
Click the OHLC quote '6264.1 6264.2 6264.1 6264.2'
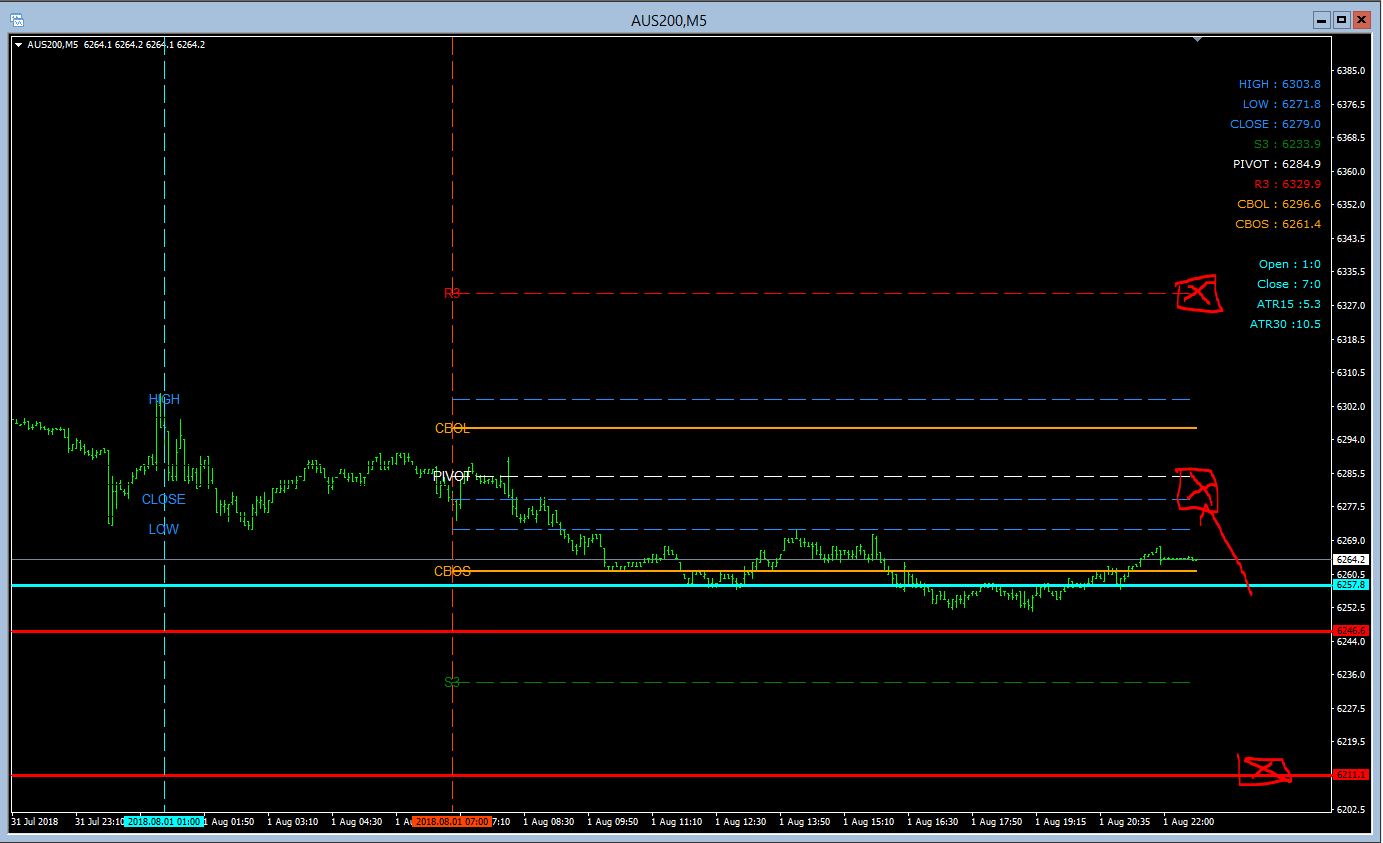tap(145, 45)
